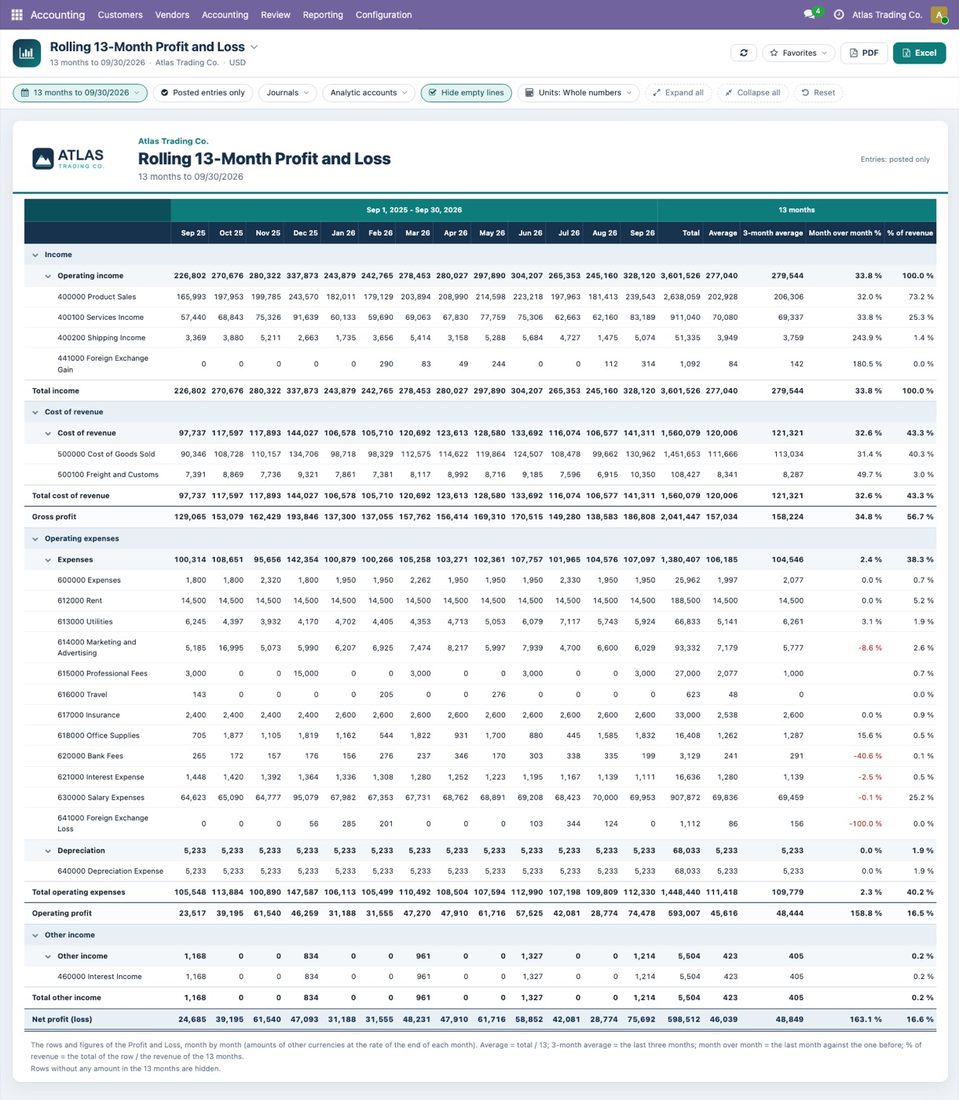Image resolution: width=959 pixels, height=1100 pixels.
Task: Click Collapse all button
Action: 753,93
